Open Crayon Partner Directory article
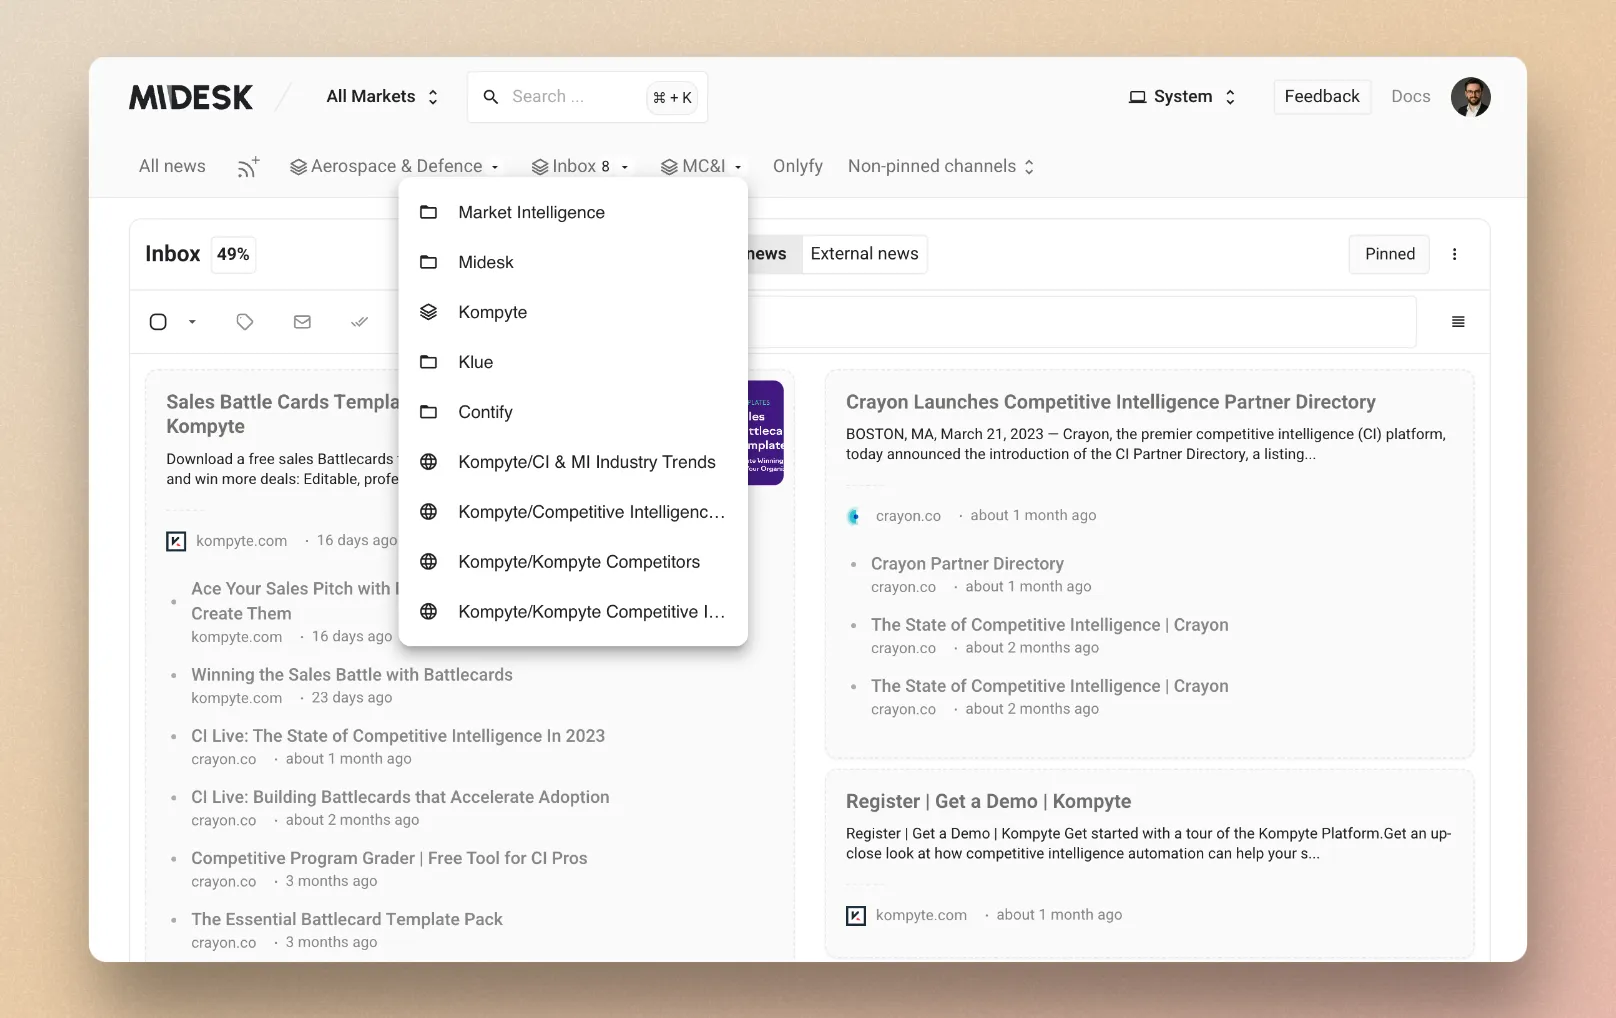1616x1018 pixels. 967,564
